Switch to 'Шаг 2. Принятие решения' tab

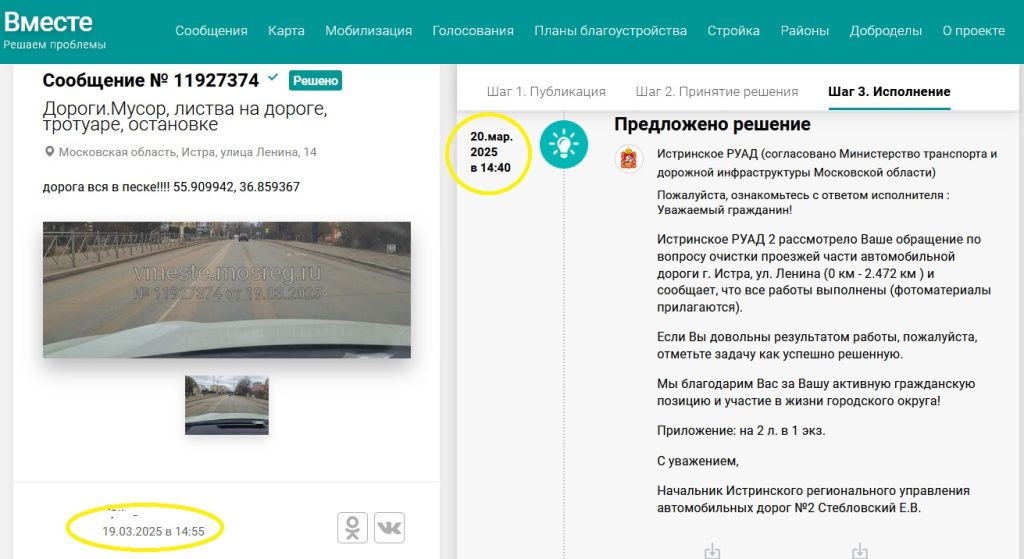coord(716,91)
